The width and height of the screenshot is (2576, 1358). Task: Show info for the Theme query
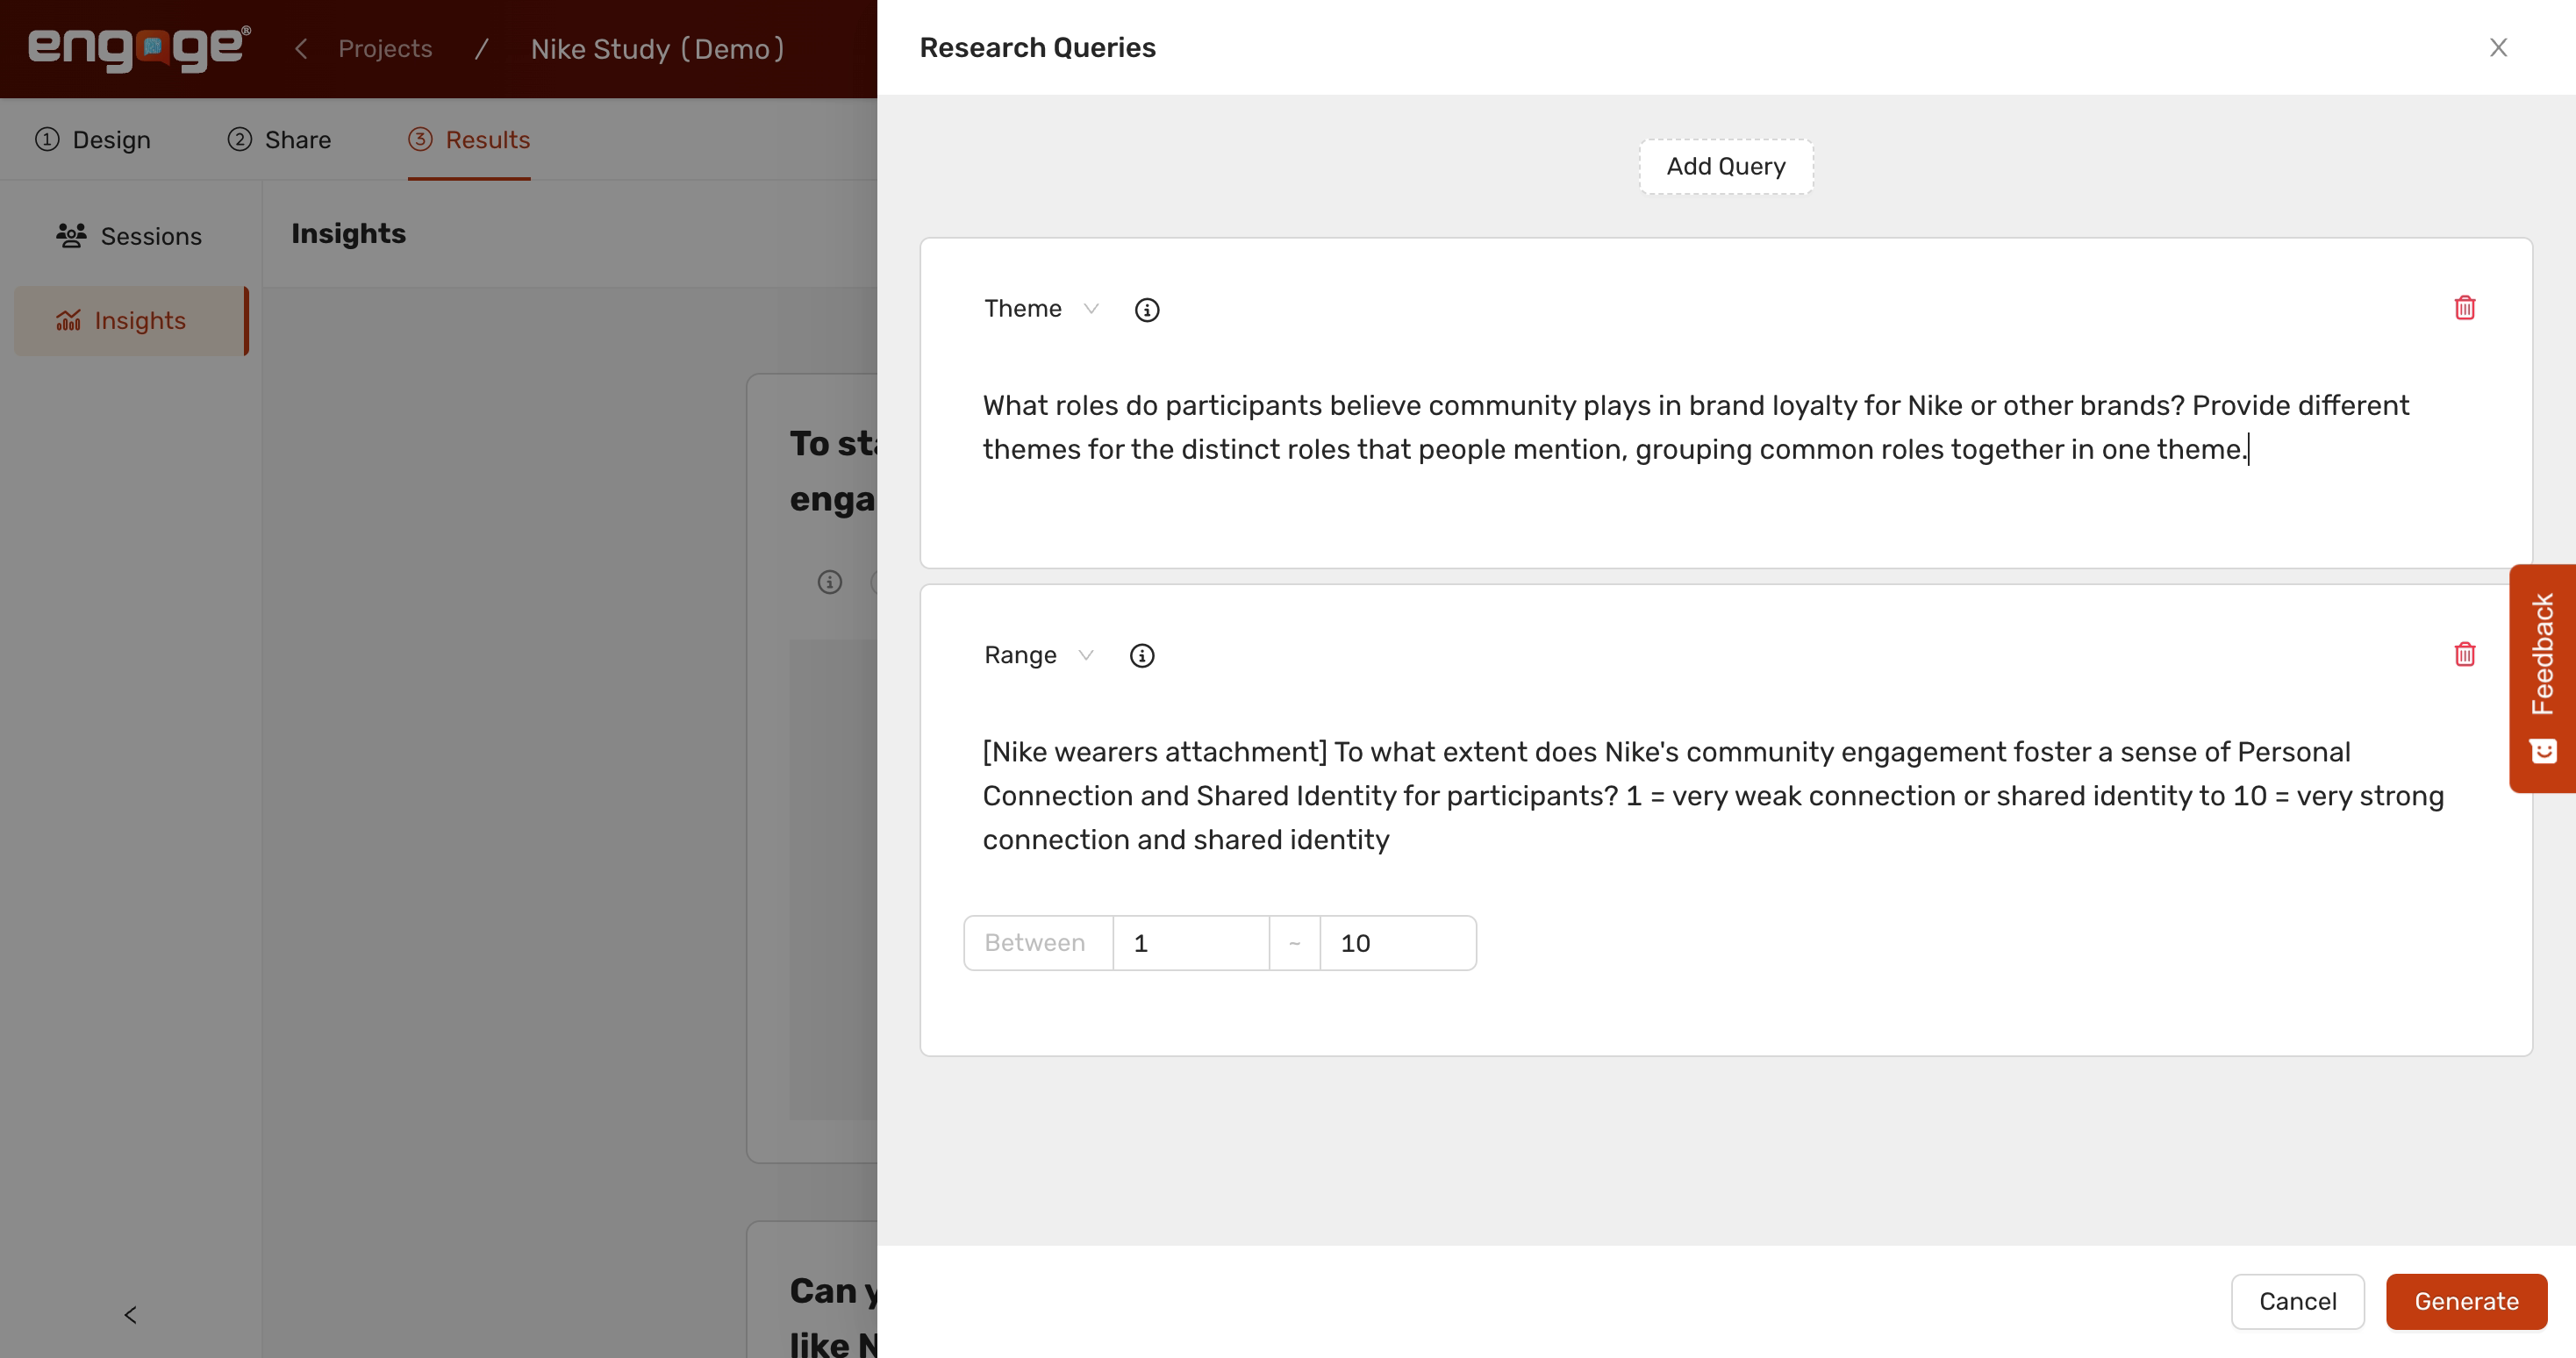click(1146, 310)
